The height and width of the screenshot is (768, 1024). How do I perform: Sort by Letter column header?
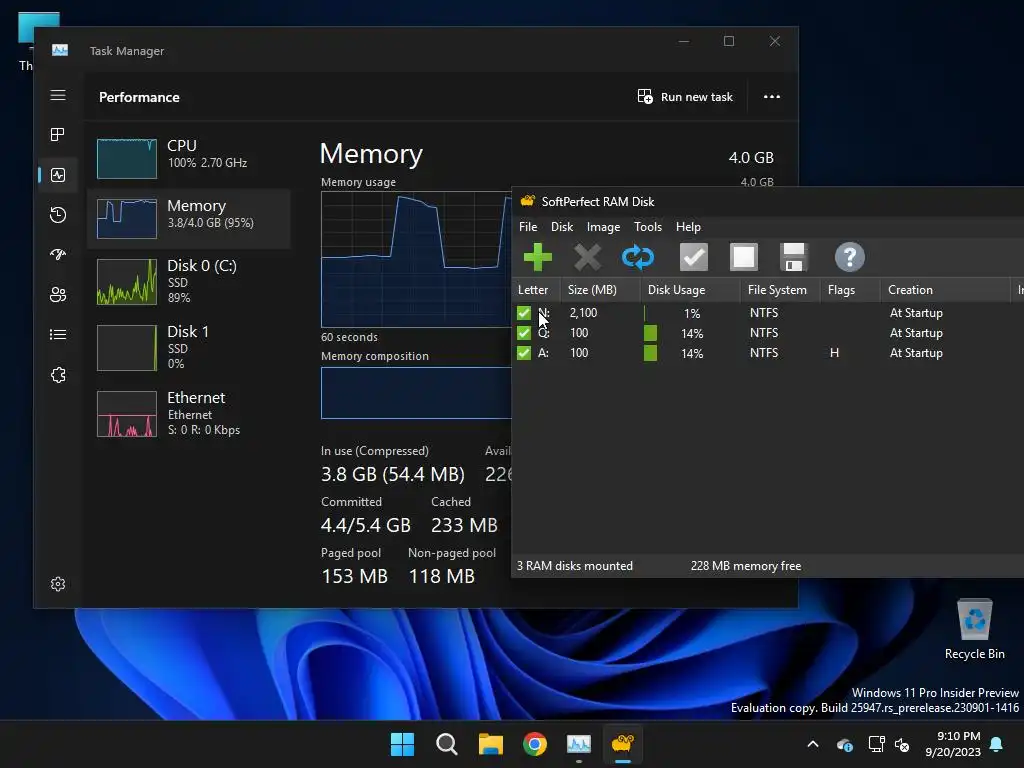(536, 290)
